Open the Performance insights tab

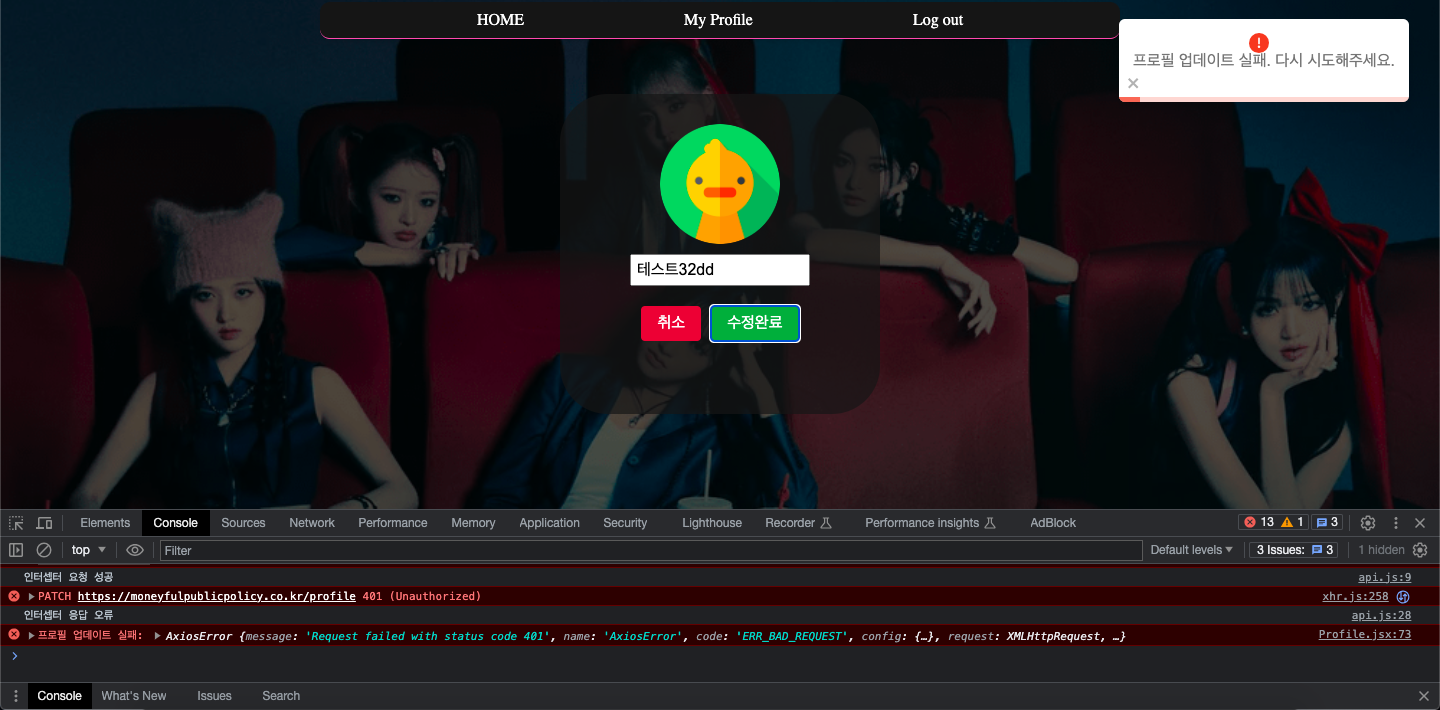[x=930, y=523]
